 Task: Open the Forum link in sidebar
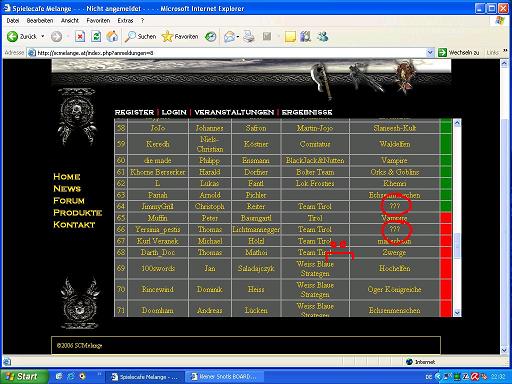[x=69, y=201]
